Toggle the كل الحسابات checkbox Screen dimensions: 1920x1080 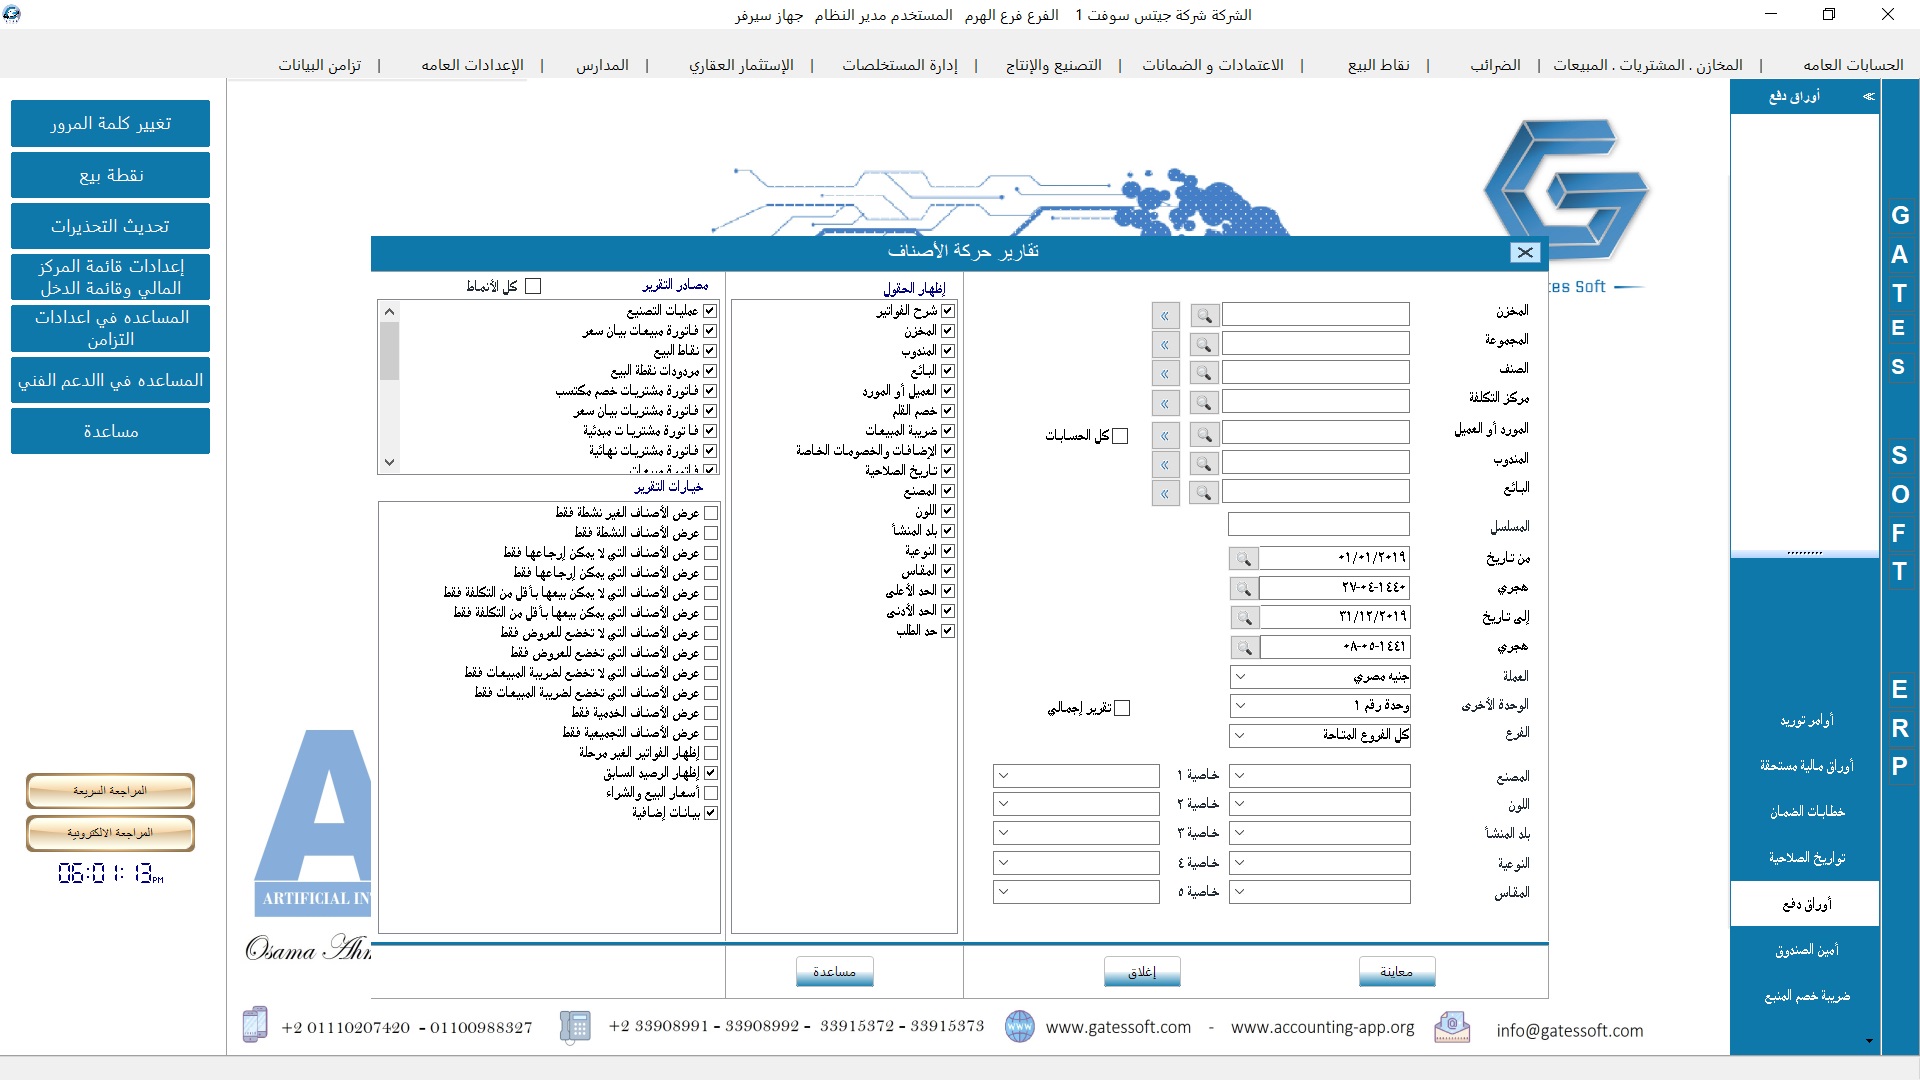click(1120, 436)
